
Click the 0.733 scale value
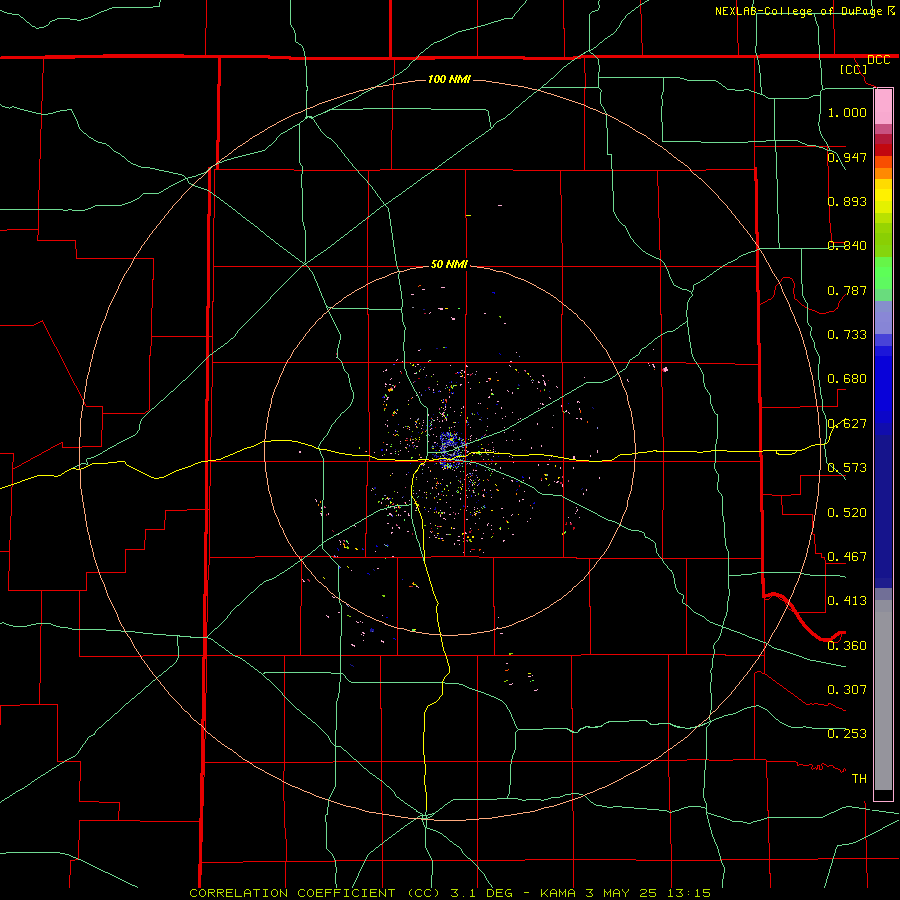847,335
